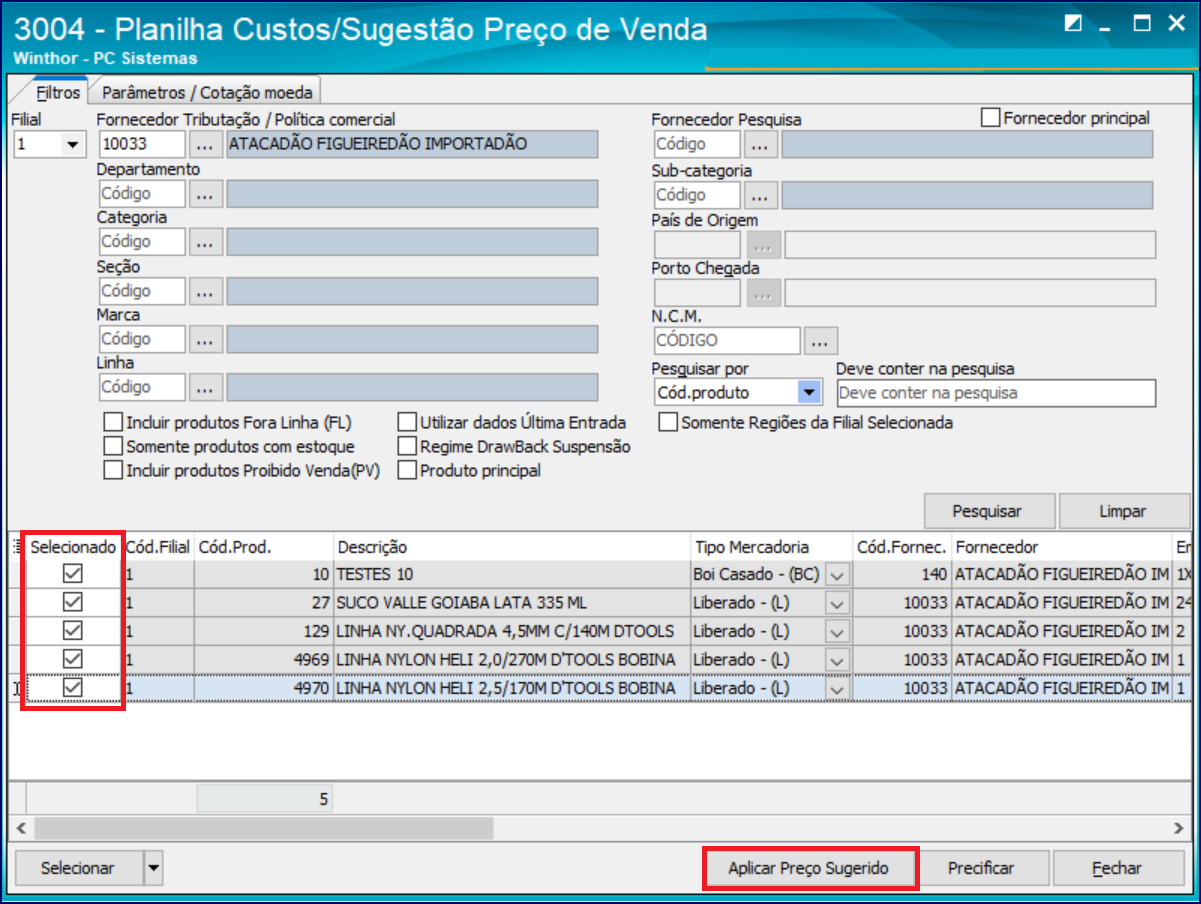Screen dimensions: 1201x904
Task: Open the Seção lookup ellipsis button
Action: point(205,291)
